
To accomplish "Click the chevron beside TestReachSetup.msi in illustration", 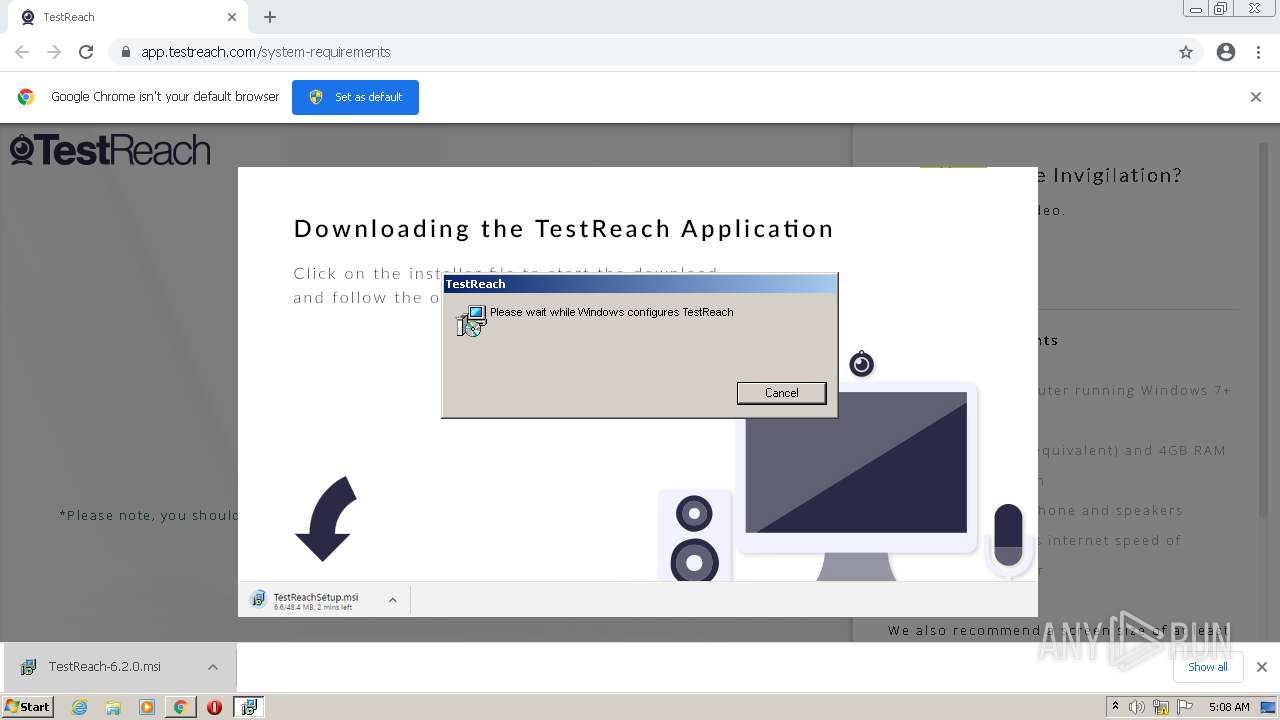I will pos(392,600).
